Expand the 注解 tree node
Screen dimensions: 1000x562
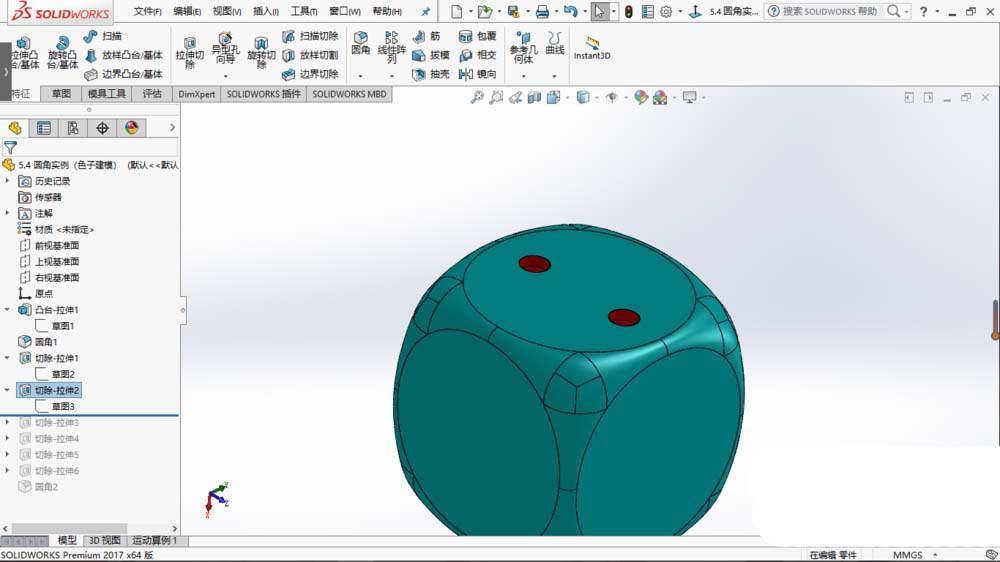(x=7, y=213)
